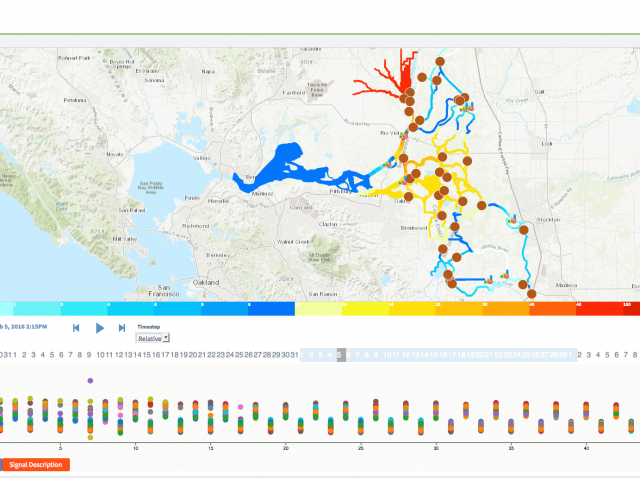Select the sensor icon at the dark blue canal's east end
The image size is (640, 480).
tap(489, 280)
